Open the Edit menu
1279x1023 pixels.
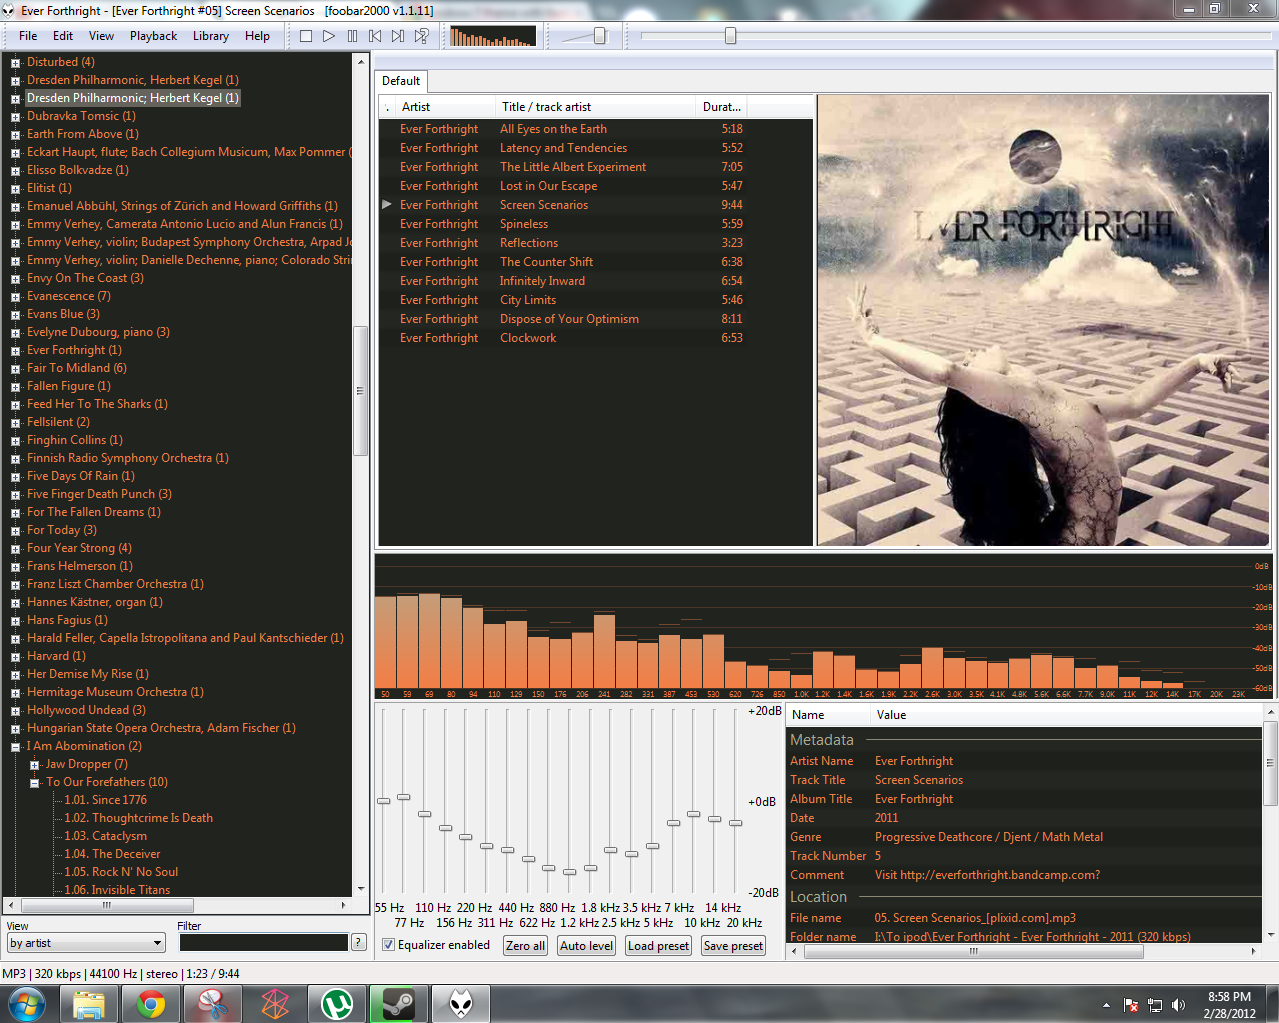point(63,36)
